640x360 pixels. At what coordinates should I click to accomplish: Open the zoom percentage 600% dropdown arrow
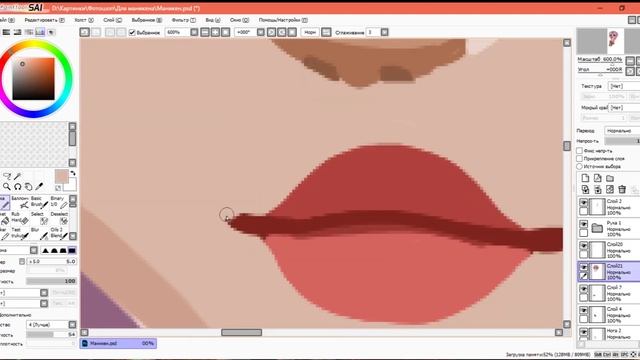pos(194,32)
